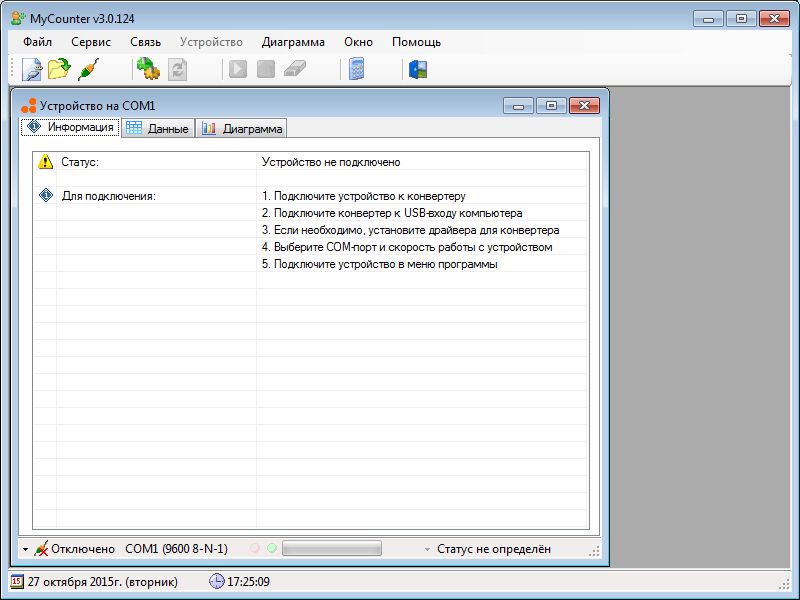Click the grayed refresh arrows toolbar icon

pyautogui.click(x=178, y=69)
